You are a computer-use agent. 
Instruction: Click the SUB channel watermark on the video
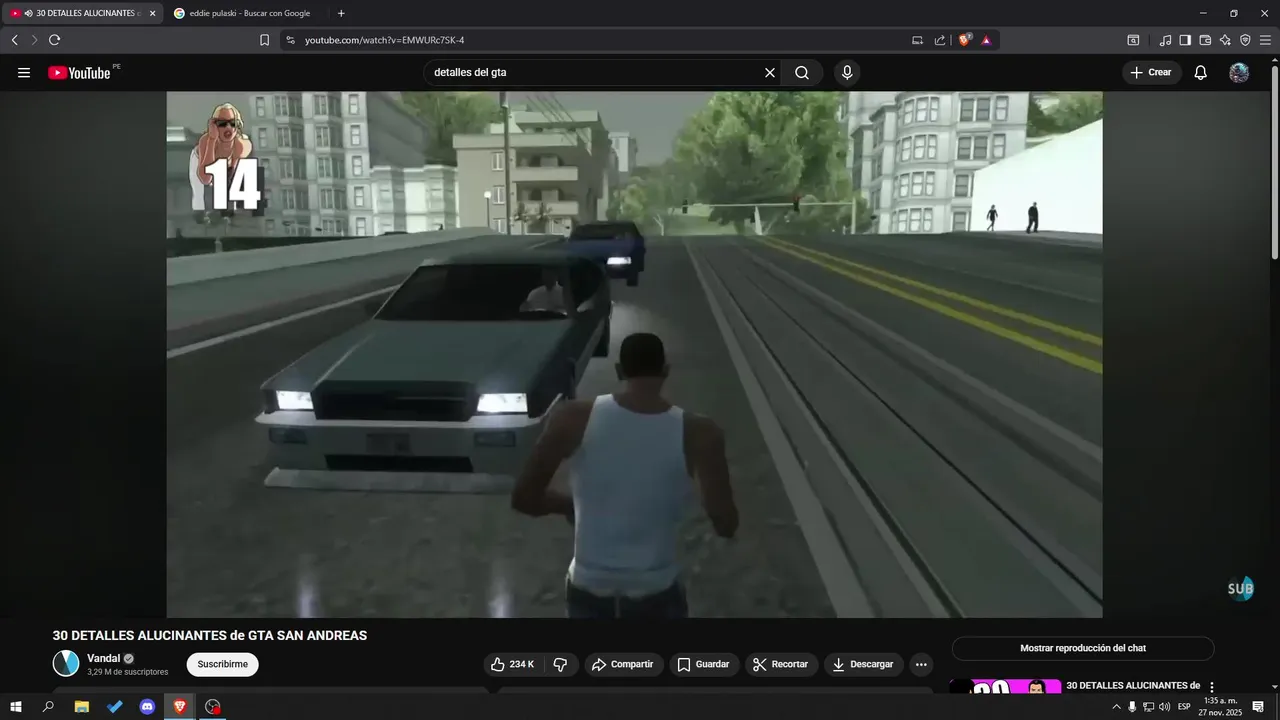point(1240,589)
